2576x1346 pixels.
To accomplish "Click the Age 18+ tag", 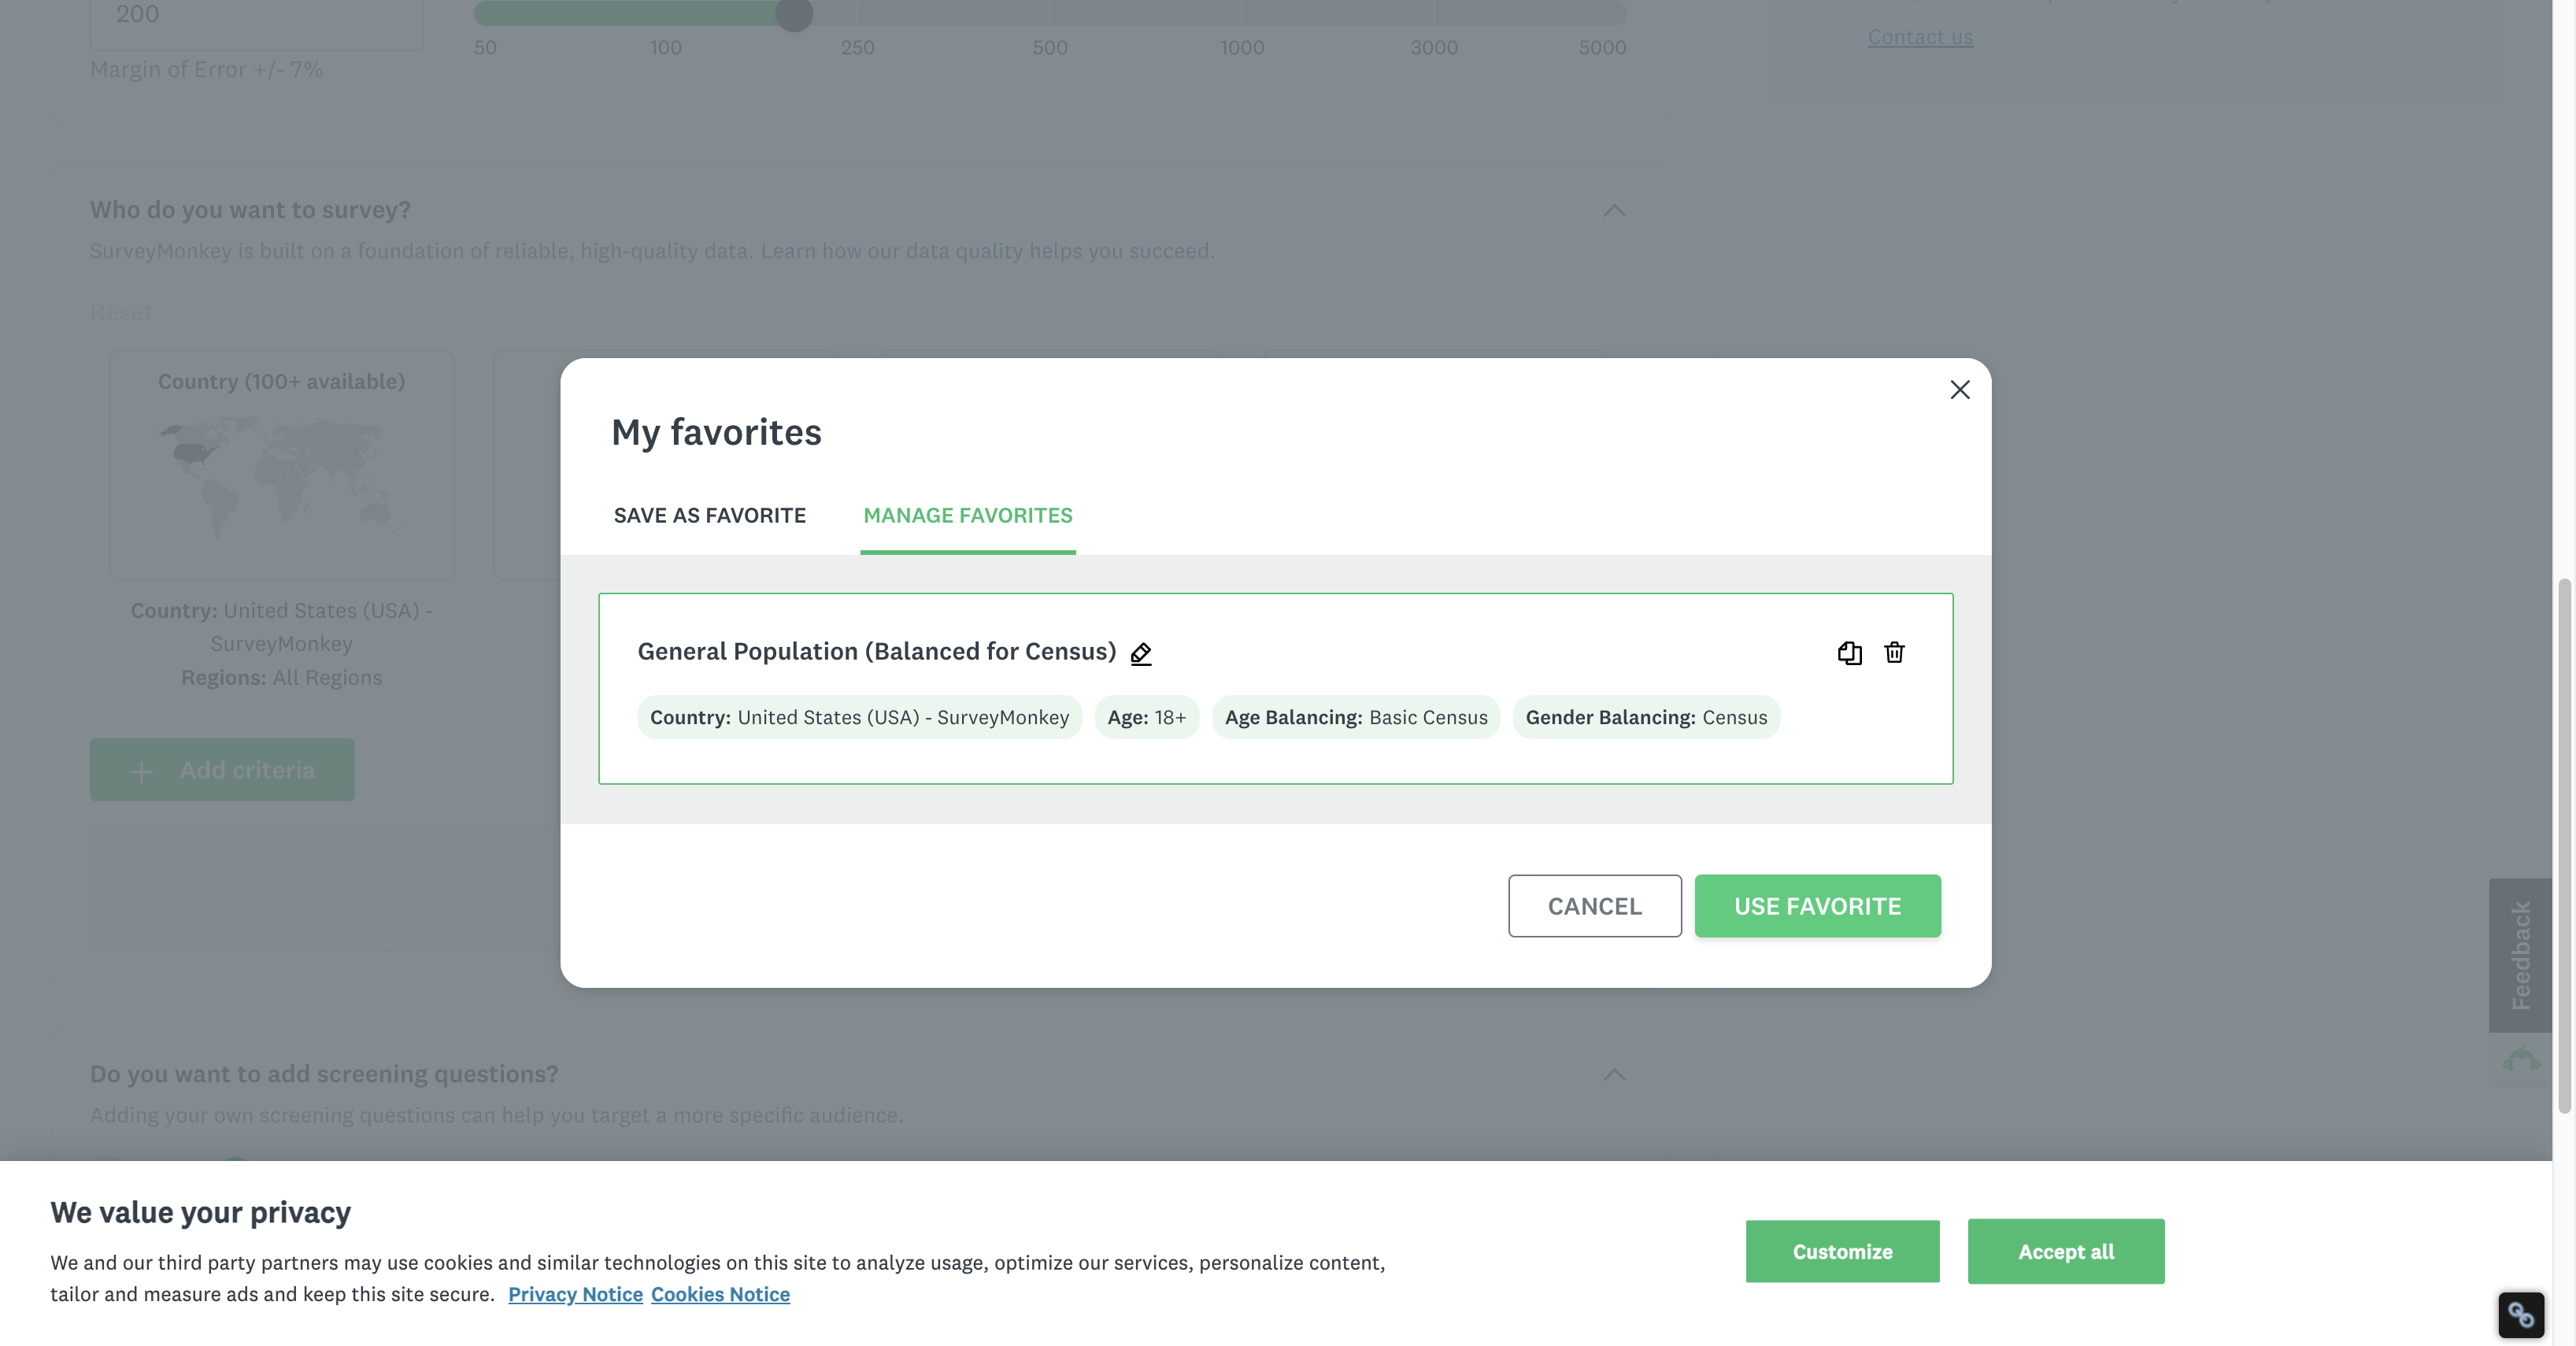I will coord(1146,717).
